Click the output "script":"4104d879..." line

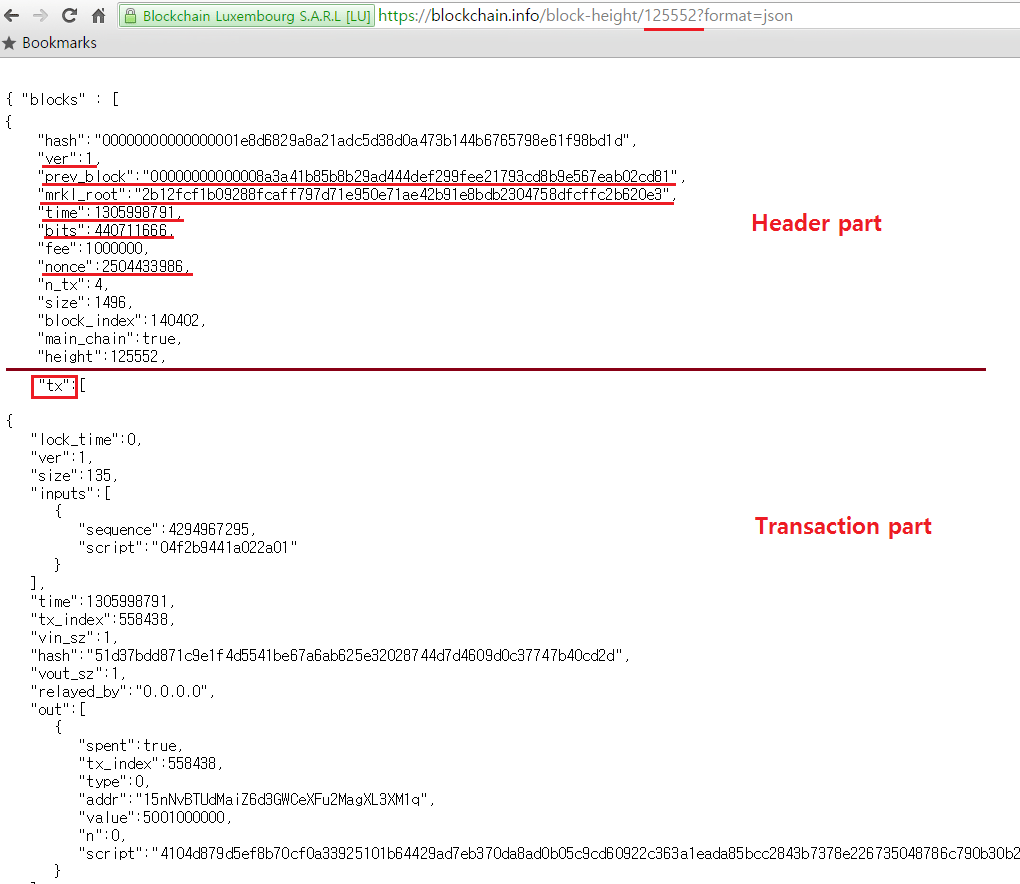[549, 853]
